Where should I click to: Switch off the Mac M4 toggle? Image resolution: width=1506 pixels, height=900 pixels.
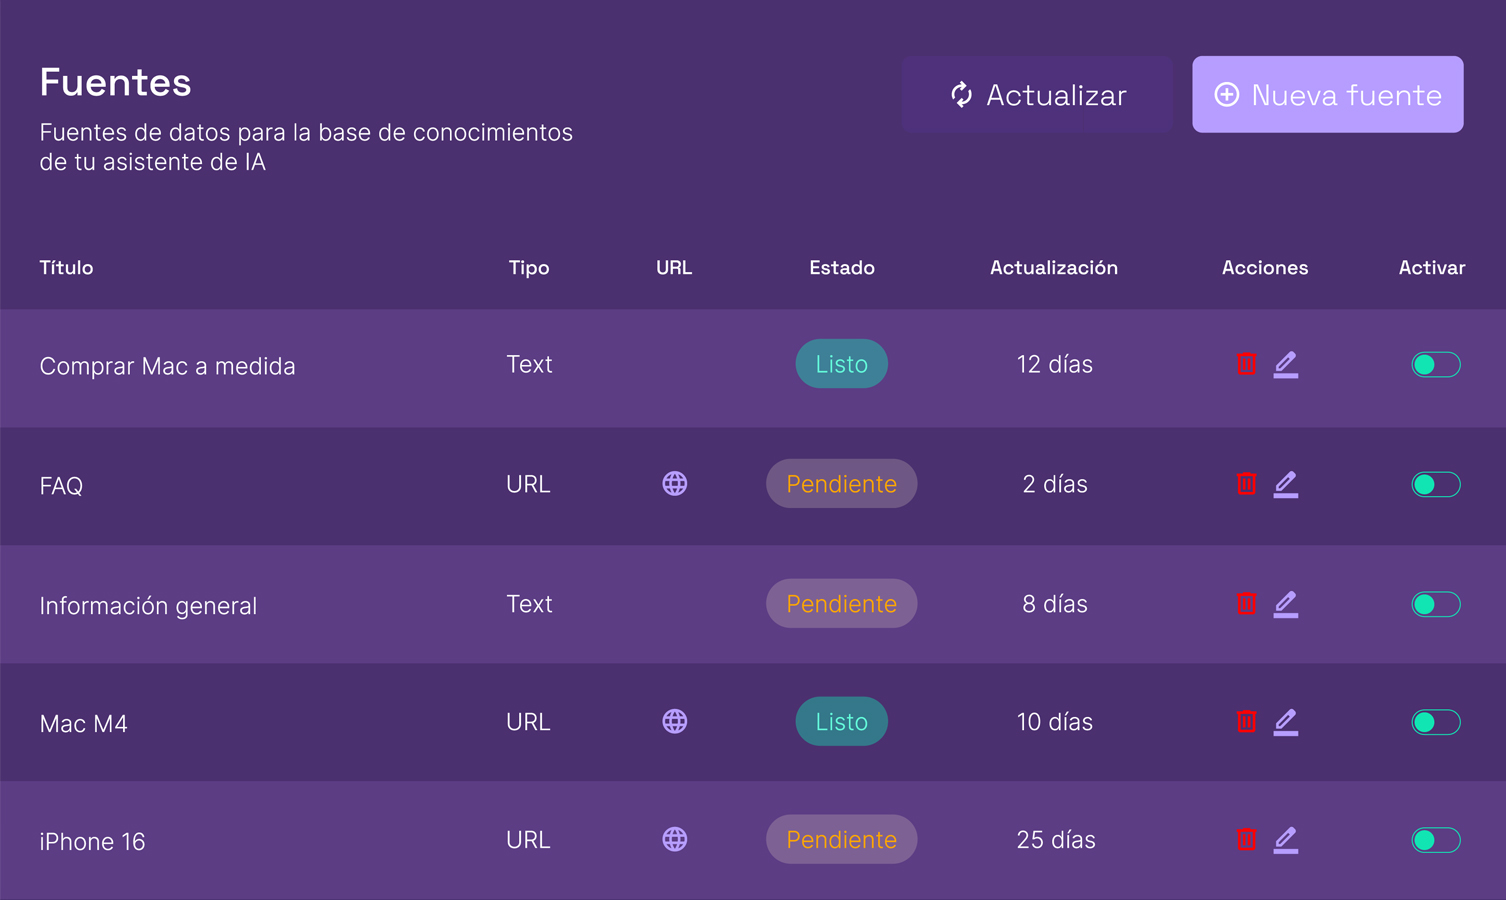click(x=1435, y=723)
